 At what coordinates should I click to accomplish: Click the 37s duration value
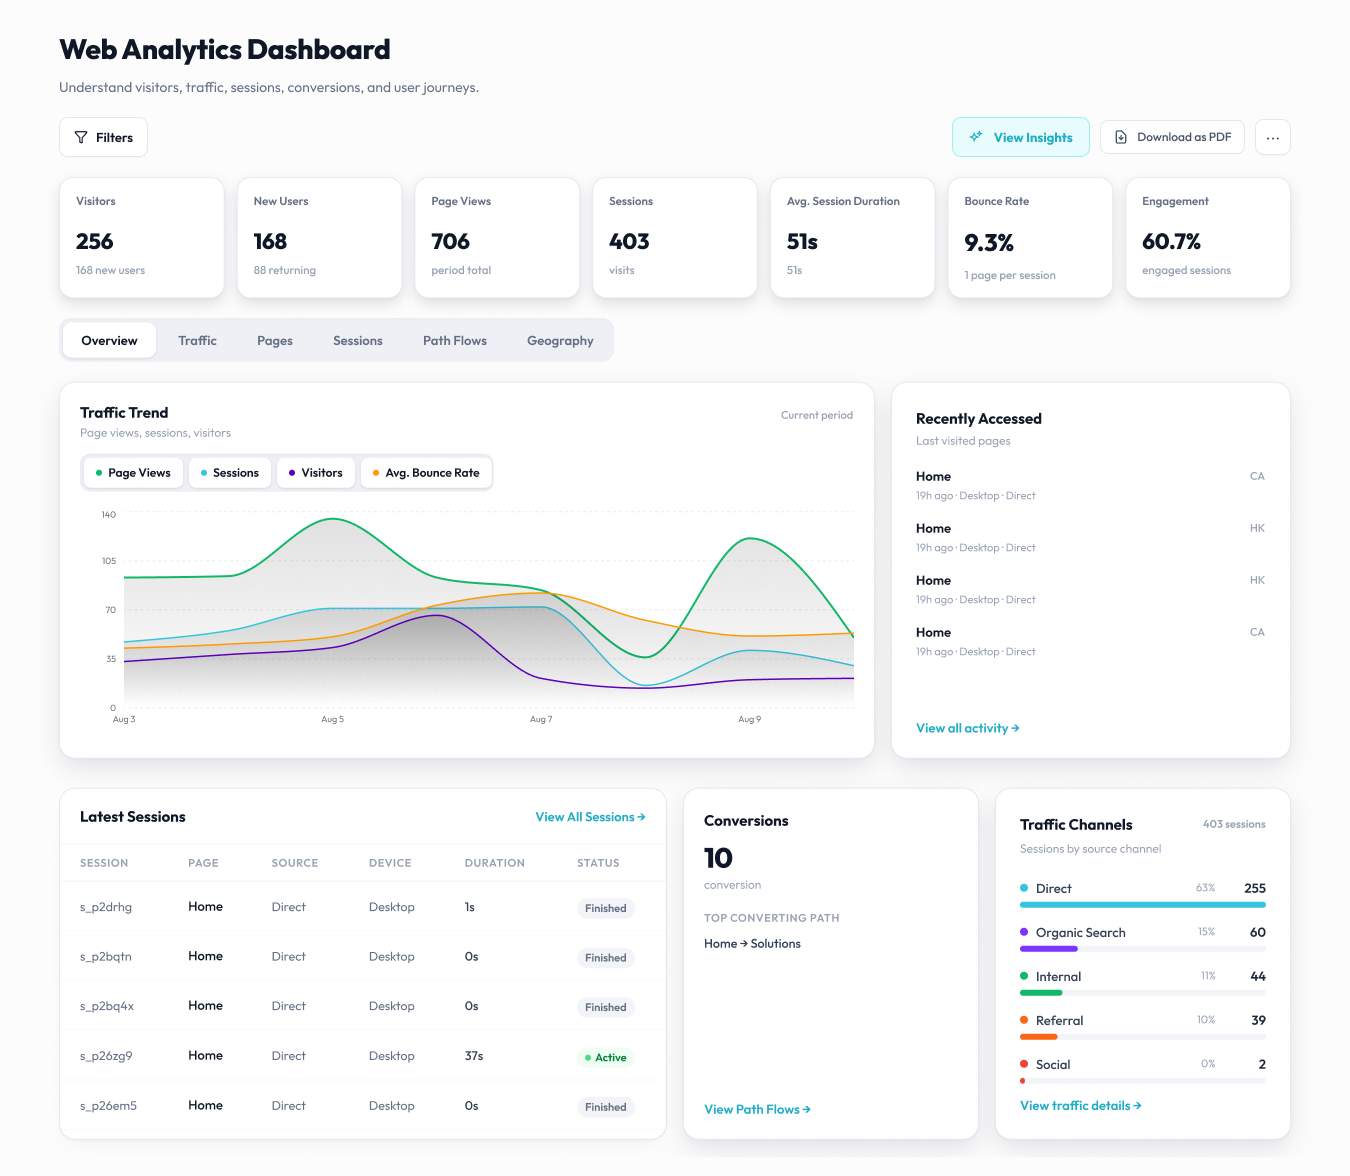pos(474,1056)
